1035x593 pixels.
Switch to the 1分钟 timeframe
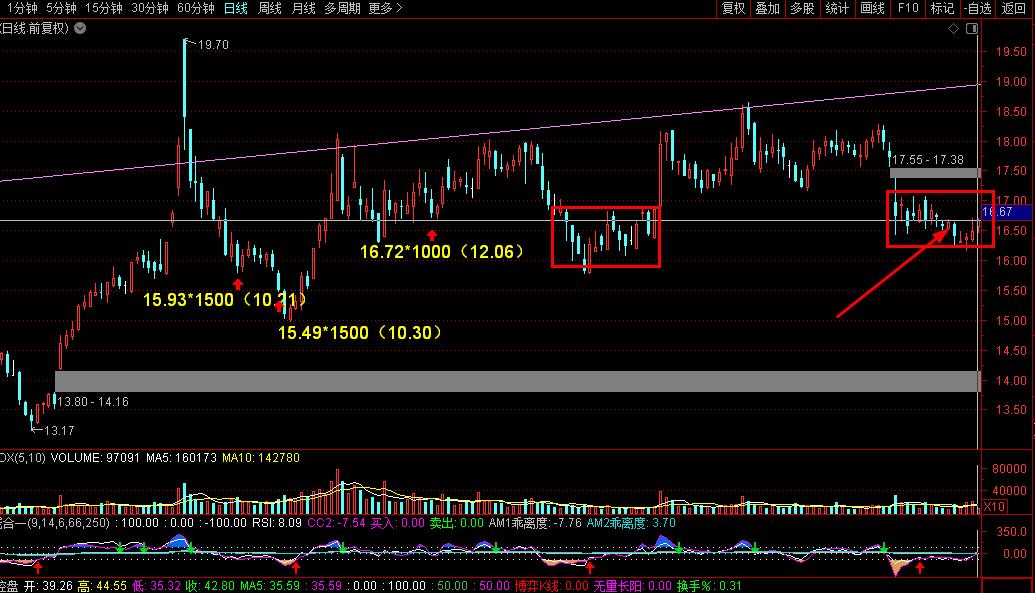tap(22, 9)
